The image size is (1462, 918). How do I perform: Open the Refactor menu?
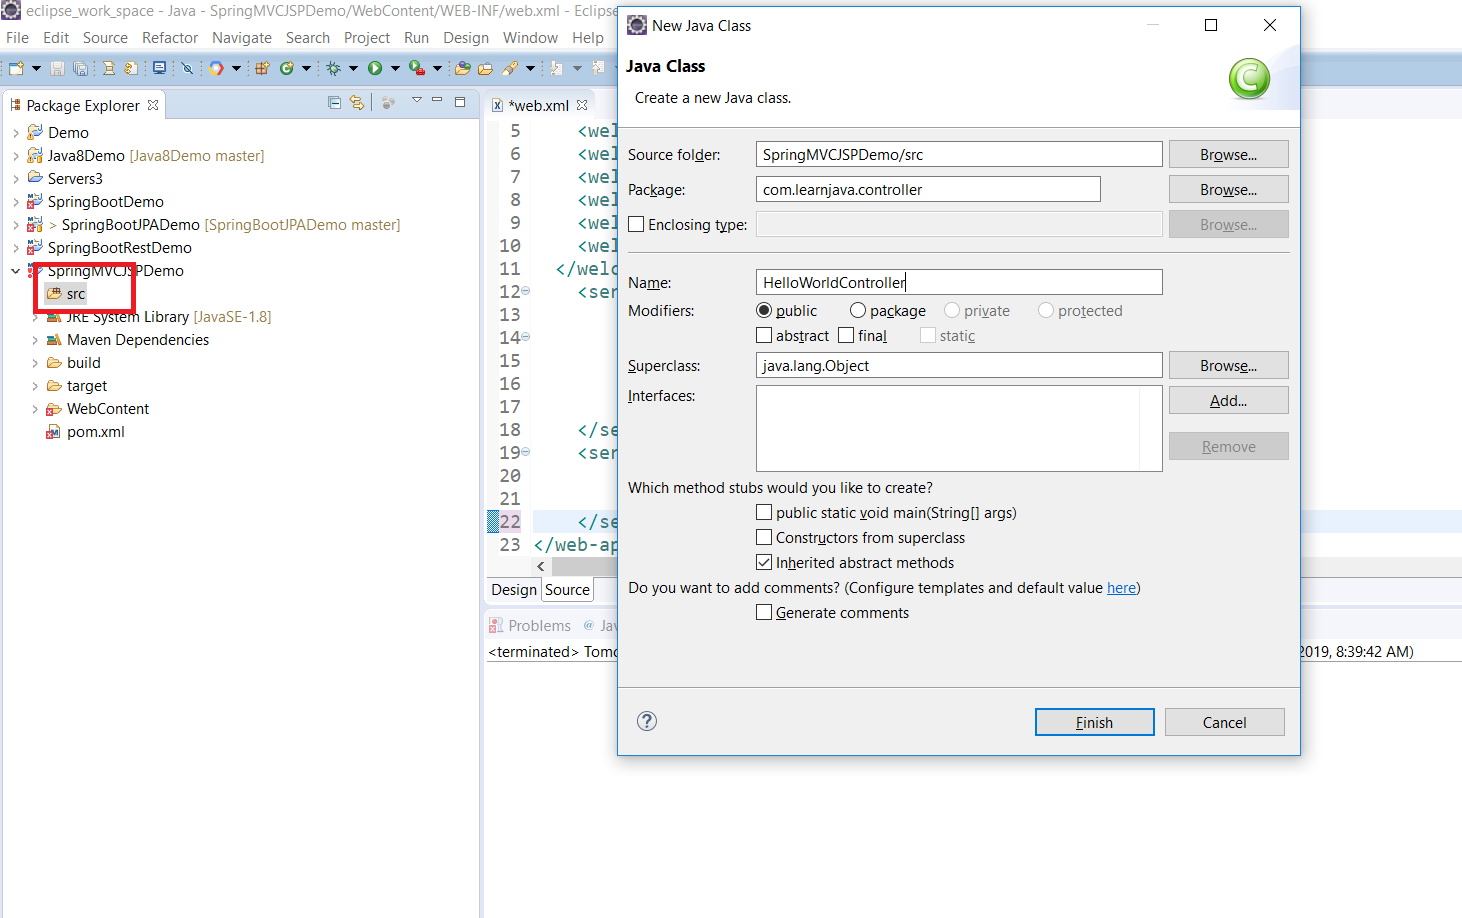[x=170, y=38]
